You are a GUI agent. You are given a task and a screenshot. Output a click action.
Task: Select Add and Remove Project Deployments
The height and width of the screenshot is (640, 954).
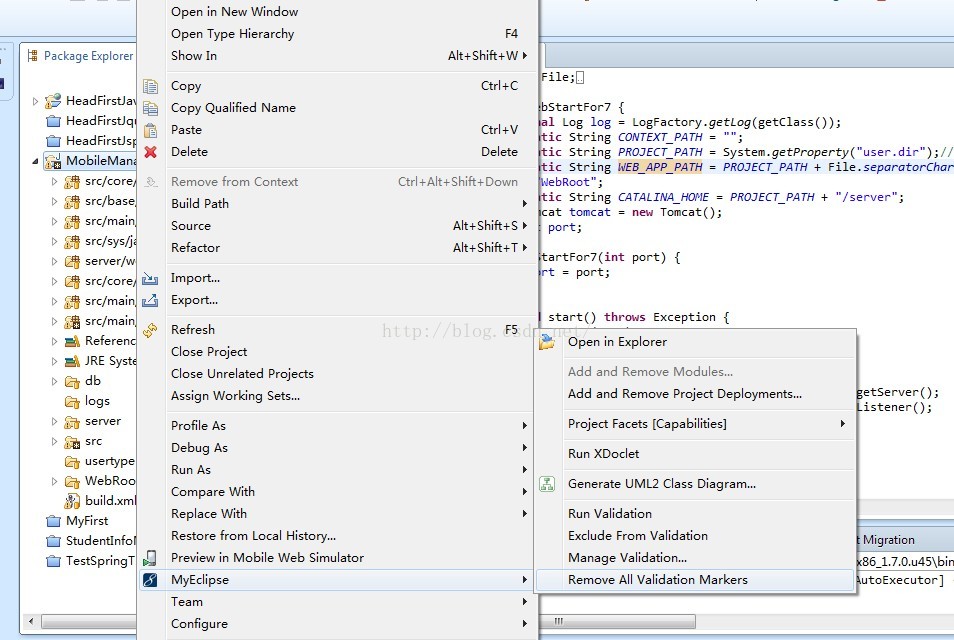tap(695, 394)
